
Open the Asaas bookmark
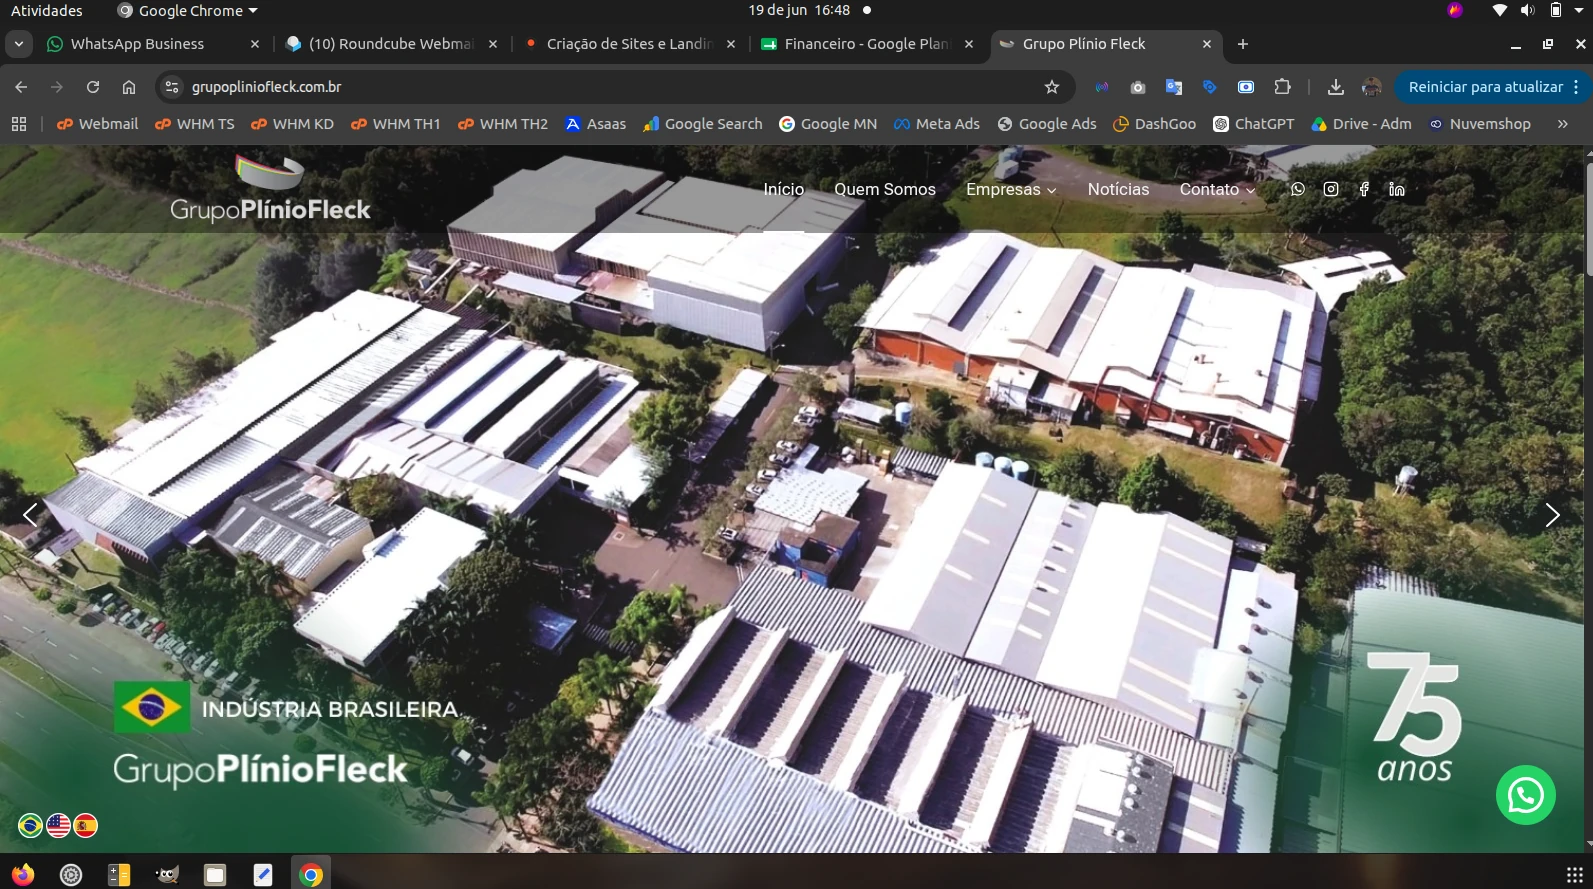595,124
